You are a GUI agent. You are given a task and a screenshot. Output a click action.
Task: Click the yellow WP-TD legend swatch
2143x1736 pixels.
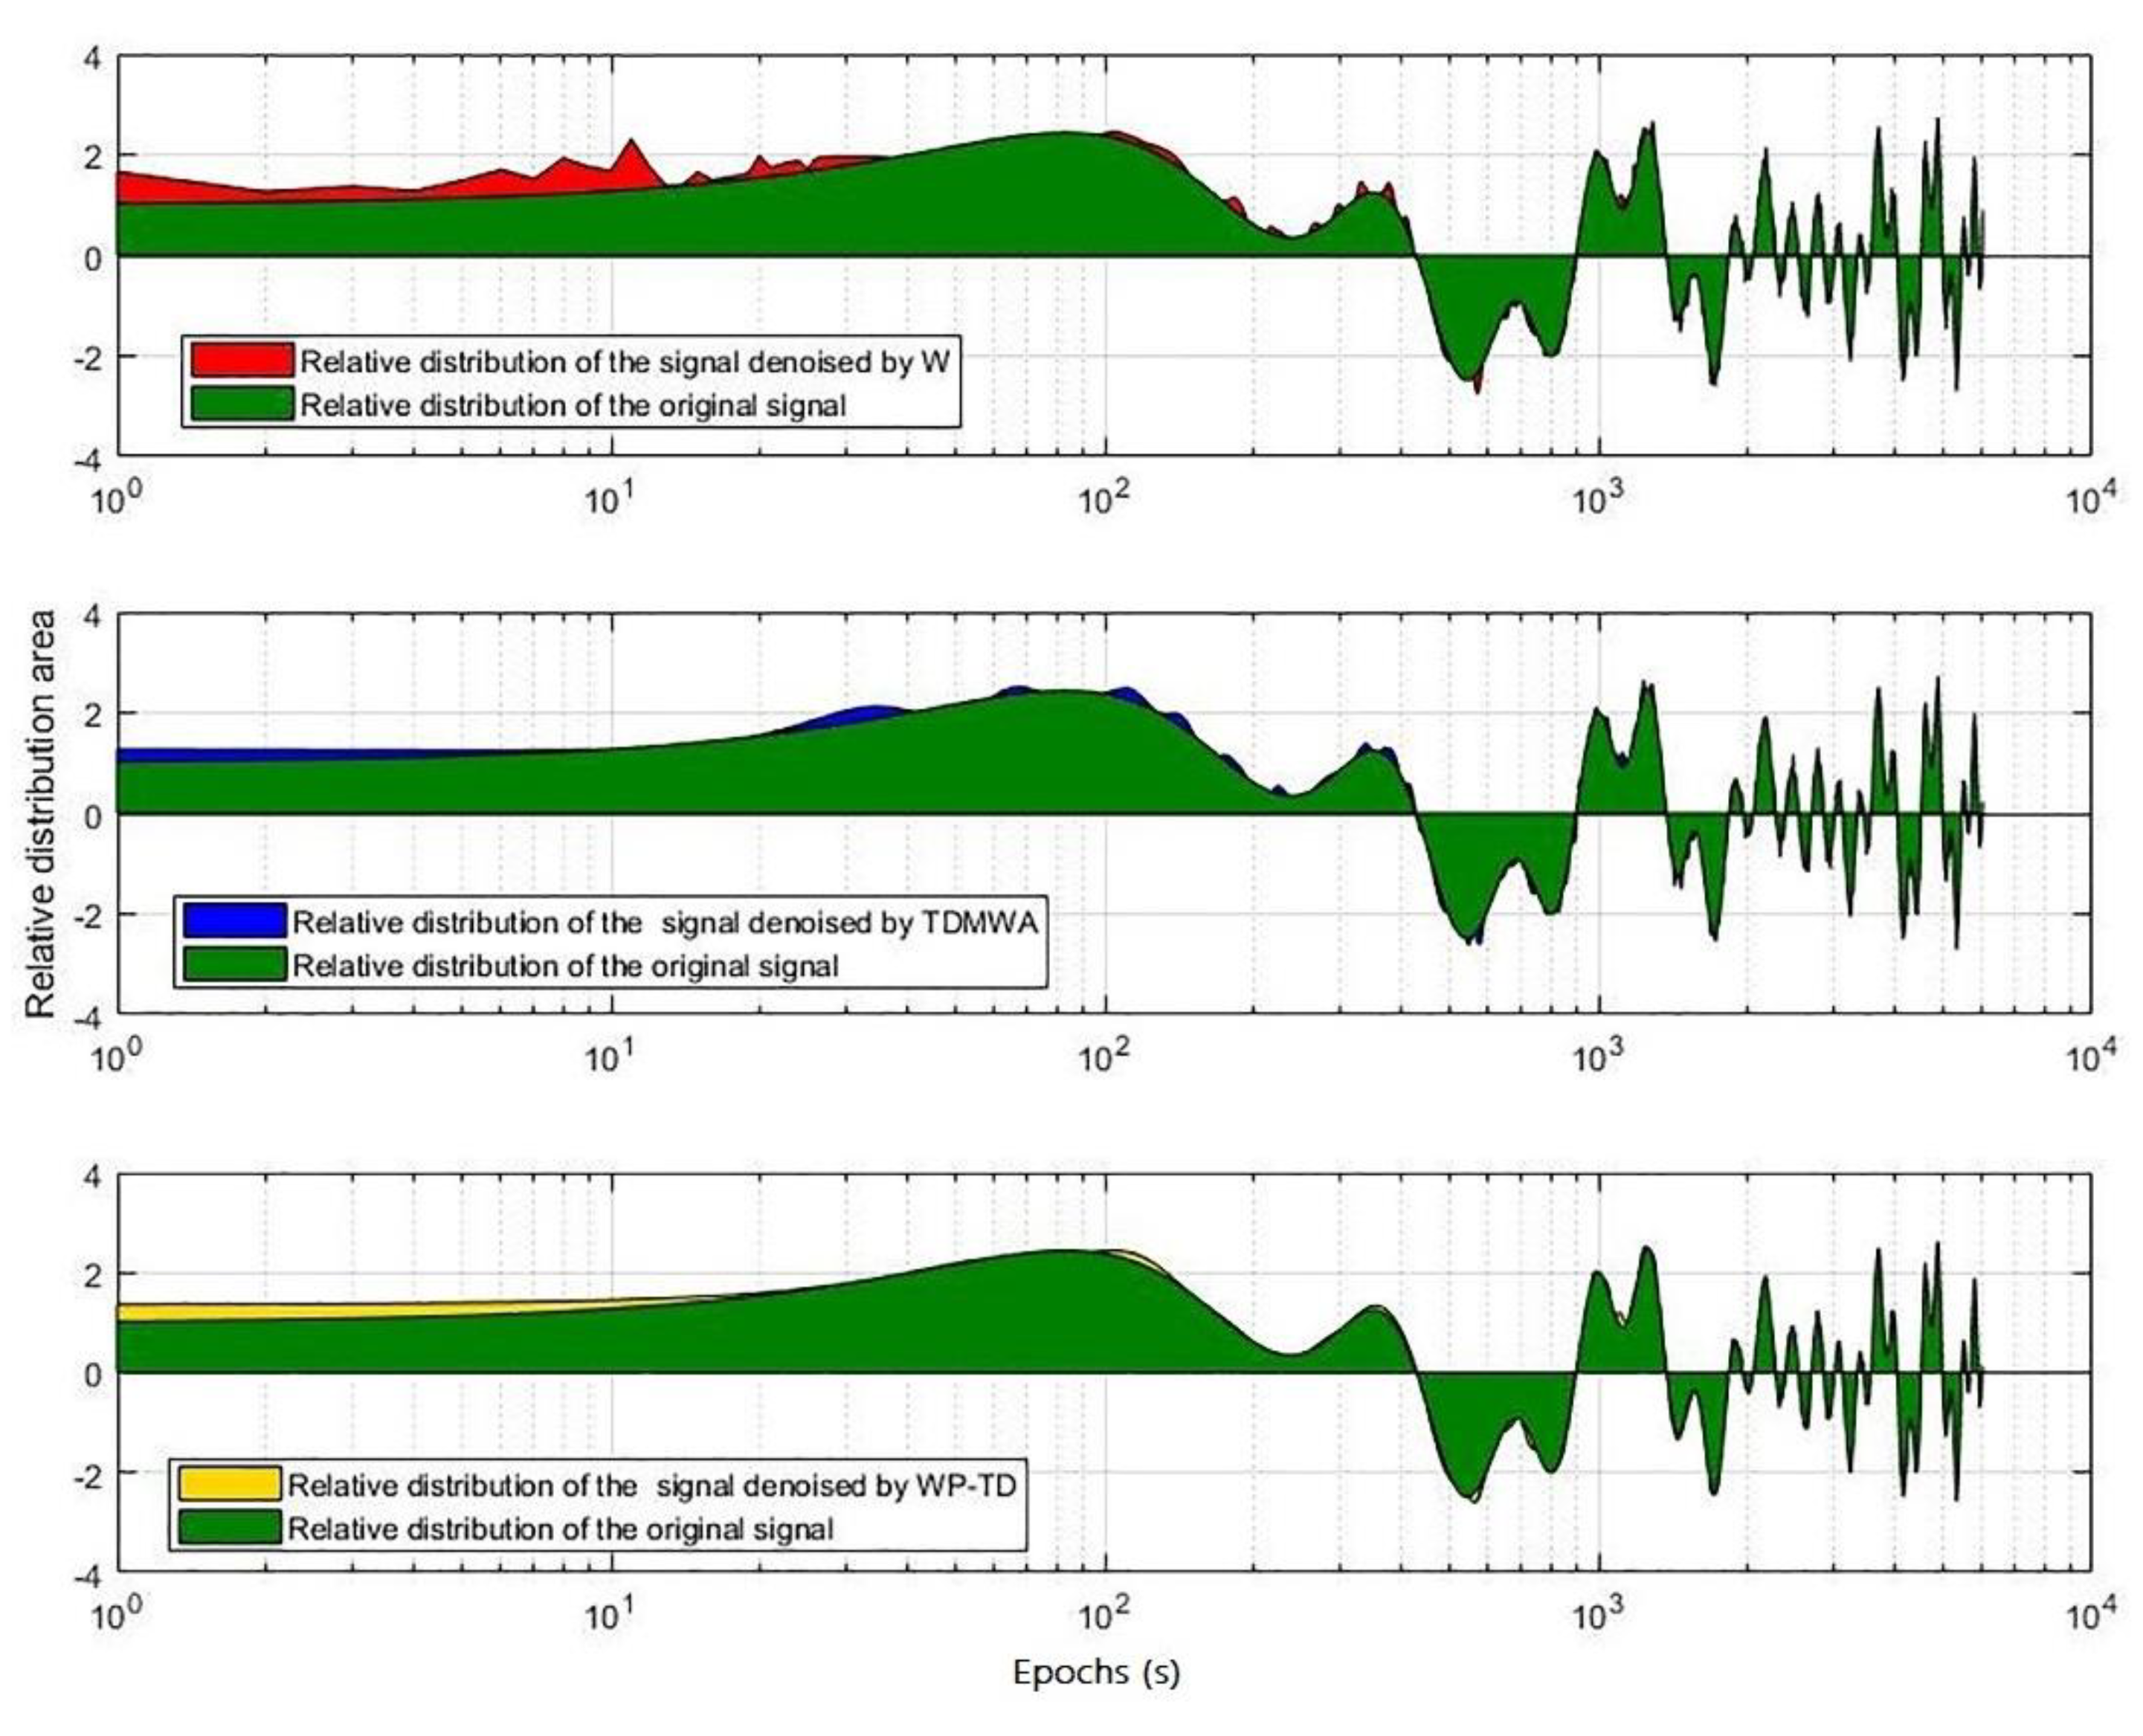(229, 1484)
